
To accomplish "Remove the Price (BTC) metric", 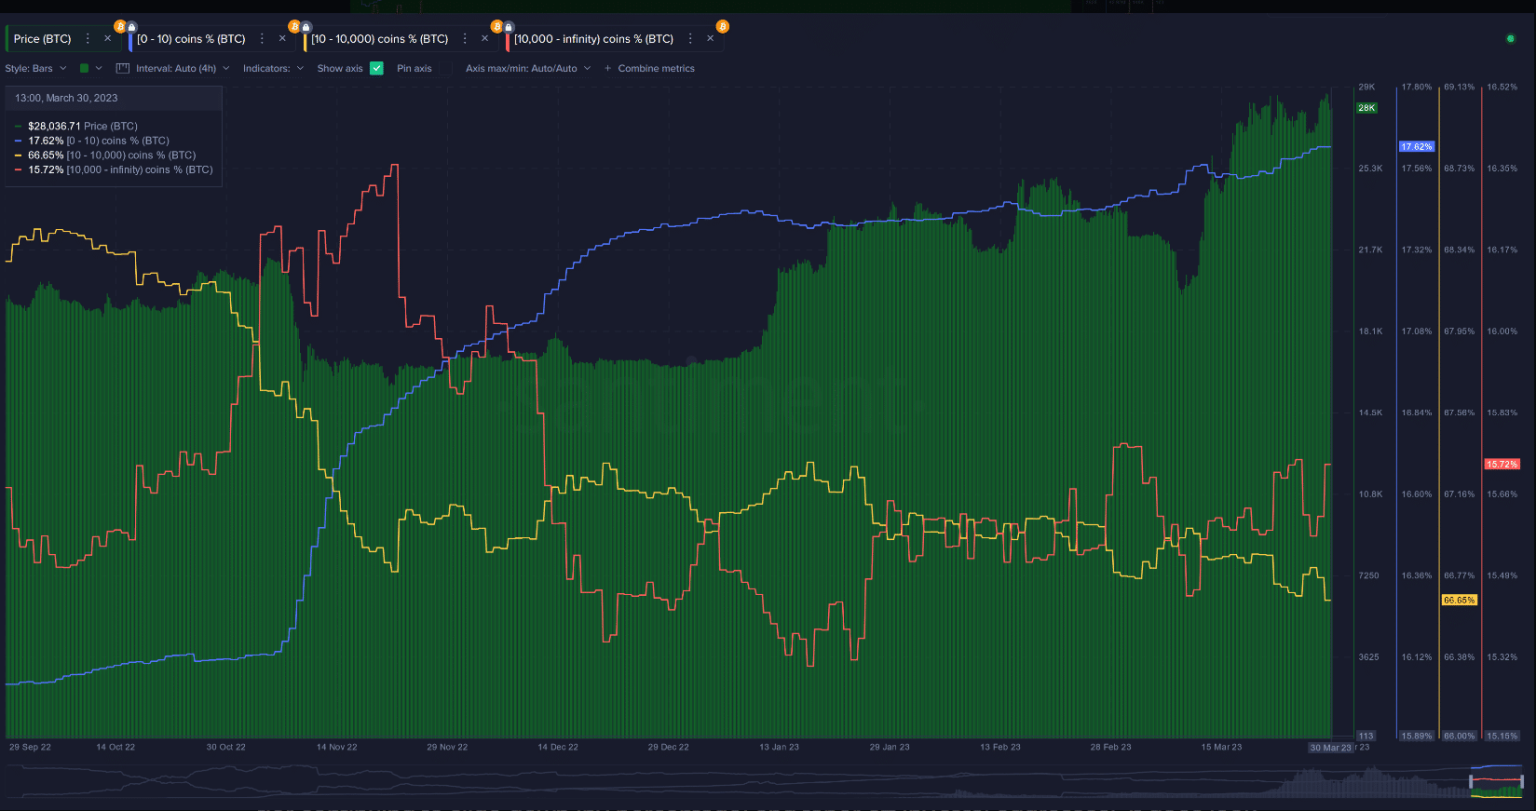I will coord(107,39).
